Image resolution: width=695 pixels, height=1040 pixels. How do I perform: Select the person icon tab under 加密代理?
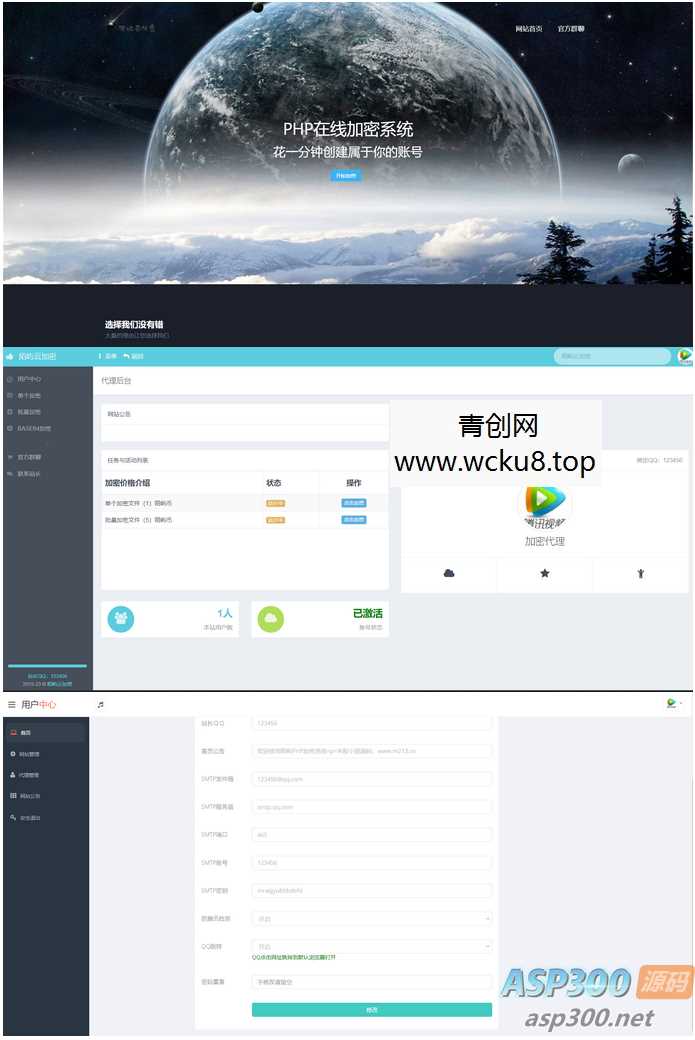tap(640, 573)
